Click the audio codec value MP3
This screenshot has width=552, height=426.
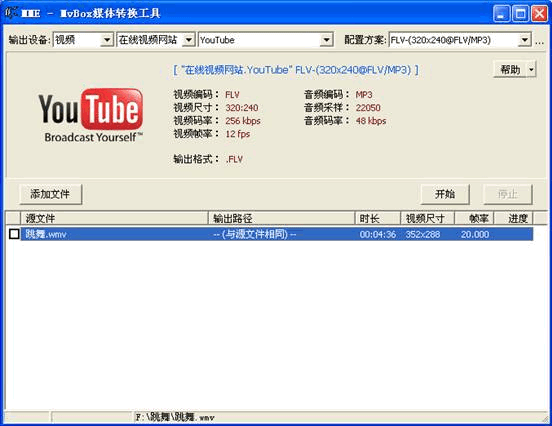click(x=364, y=95)
